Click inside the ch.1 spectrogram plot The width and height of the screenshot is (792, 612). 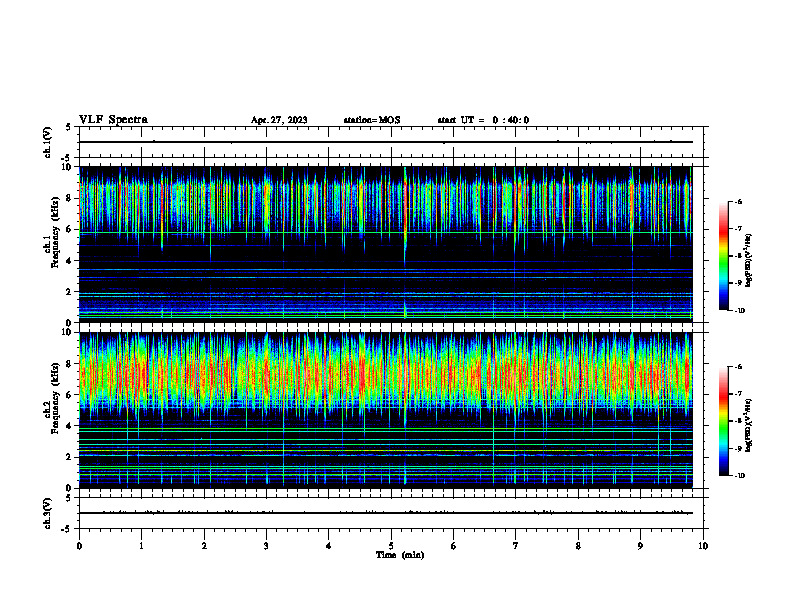tap(386, 244)
